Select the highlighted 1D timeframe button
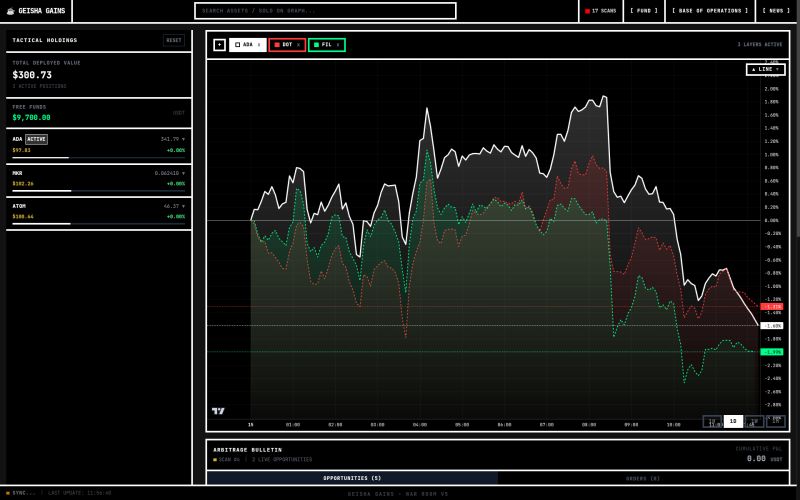 [x=733, y=421]
